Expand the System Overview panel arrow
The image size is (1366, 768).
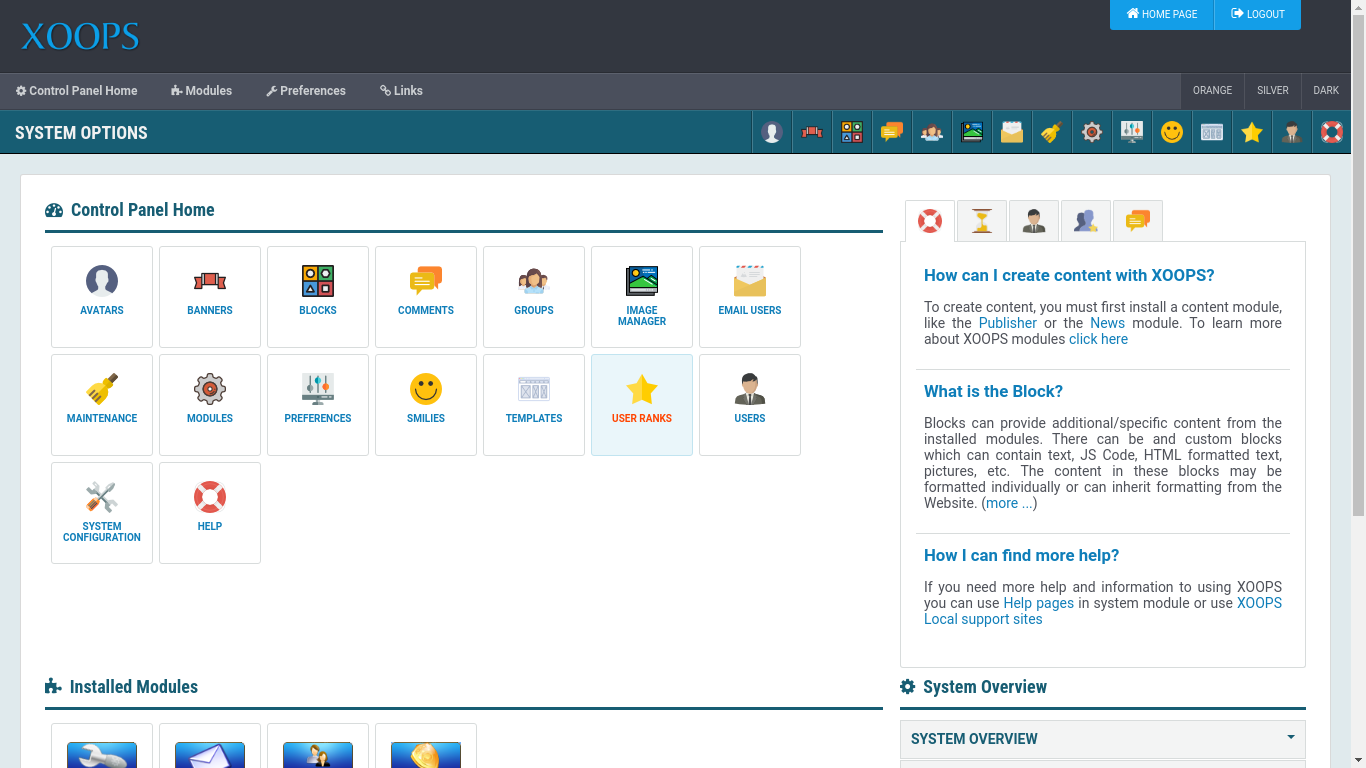1290,738
